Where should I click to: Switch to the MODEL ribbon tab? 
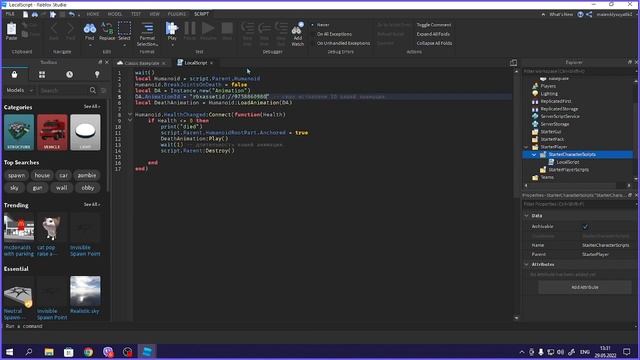point(115,14)
